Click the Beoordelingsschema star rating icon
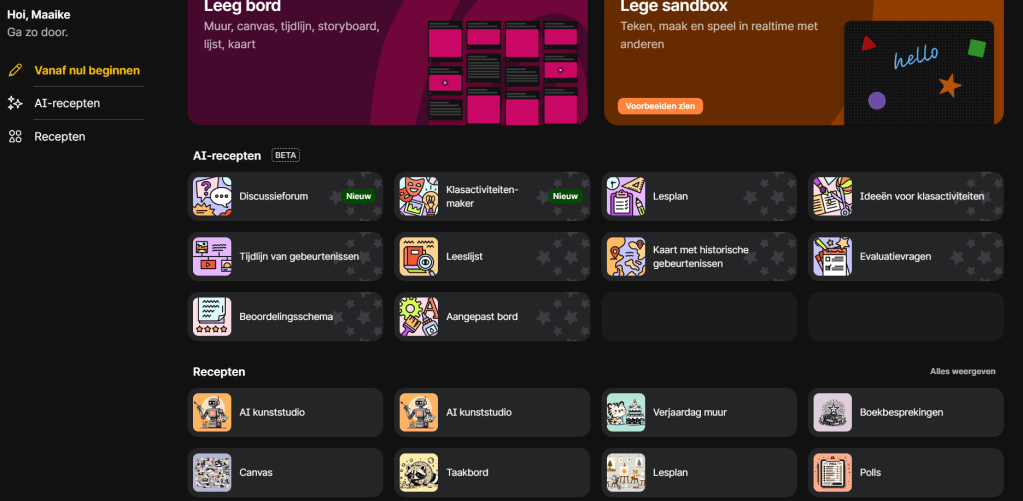 tap(212, 316)
